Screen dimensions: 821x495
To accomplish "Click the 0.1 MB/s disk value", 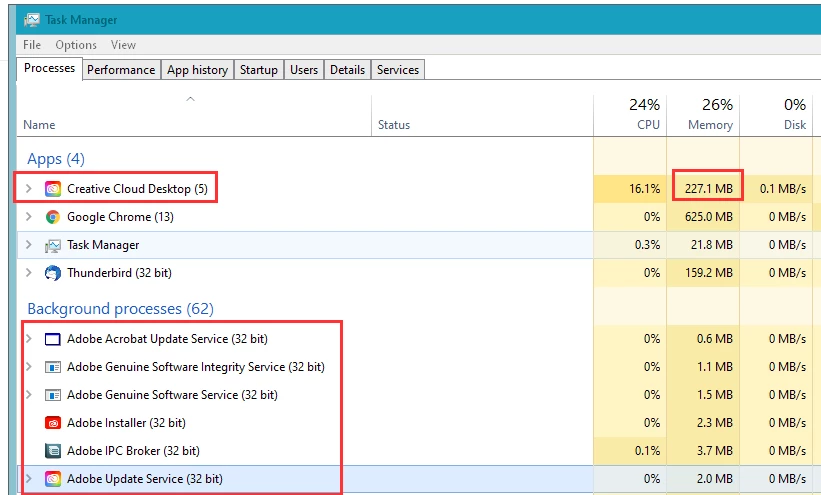I will coord(783,189).
